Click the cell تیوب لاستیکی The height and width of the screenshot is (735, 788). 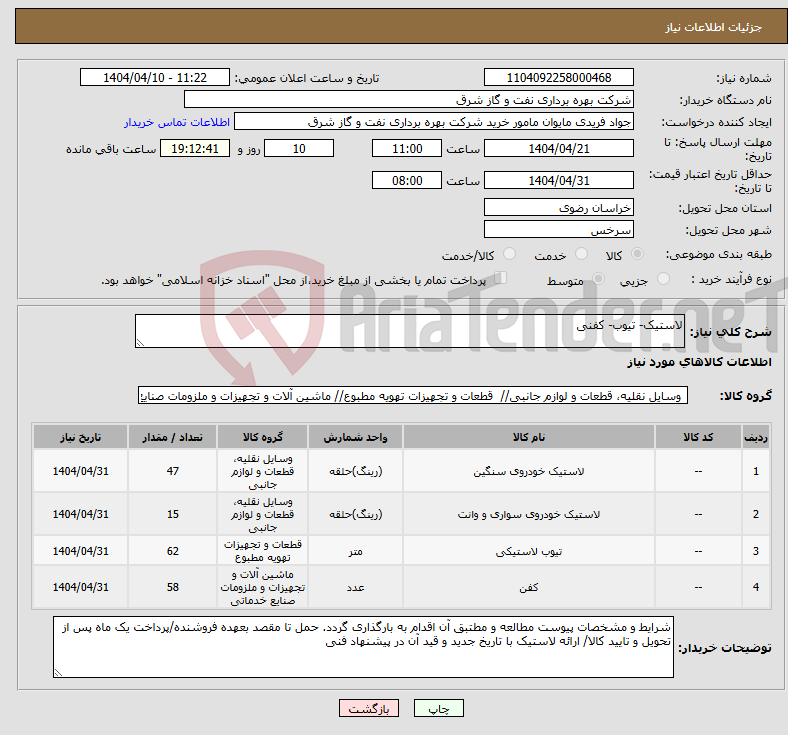[x=529, y=551]
